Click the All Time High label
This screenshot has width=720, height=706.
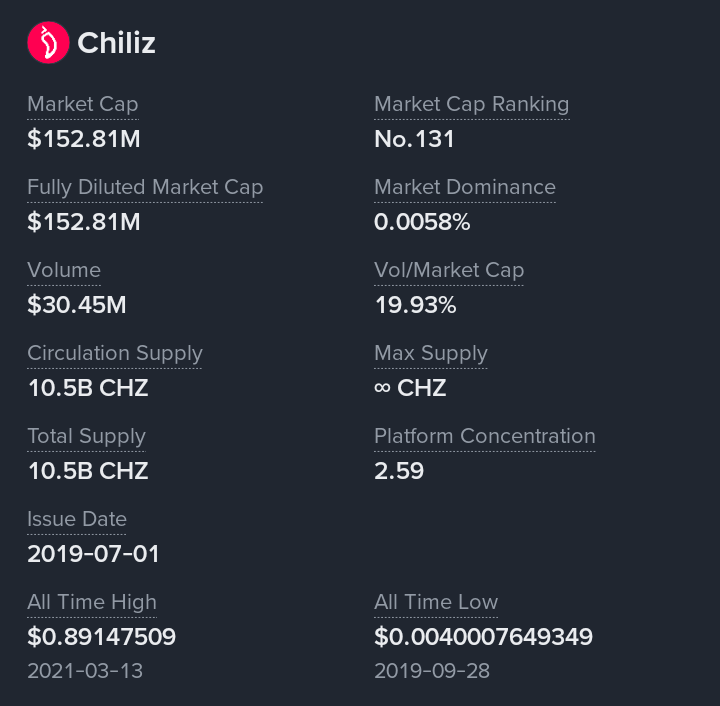[x=92, y=602]
